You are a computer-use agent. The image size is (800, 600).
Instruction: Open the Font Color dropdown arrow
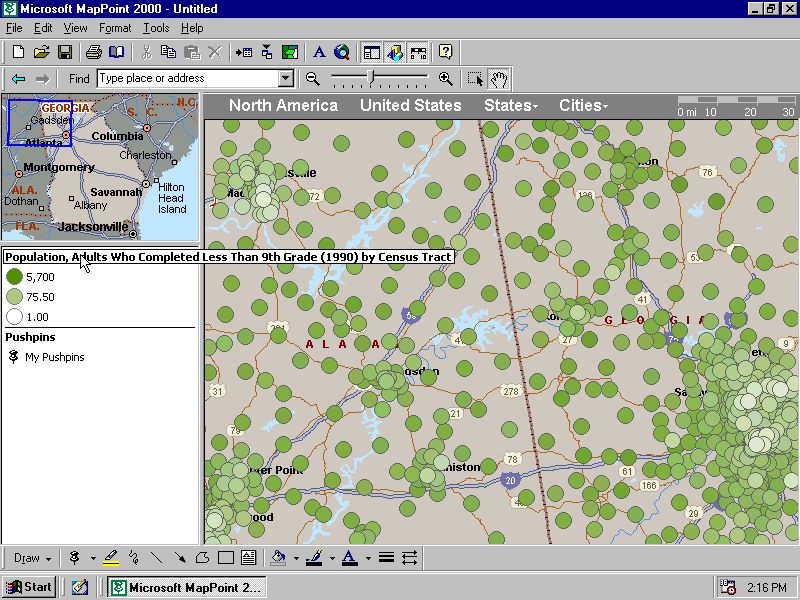click(x=368, y=558)
